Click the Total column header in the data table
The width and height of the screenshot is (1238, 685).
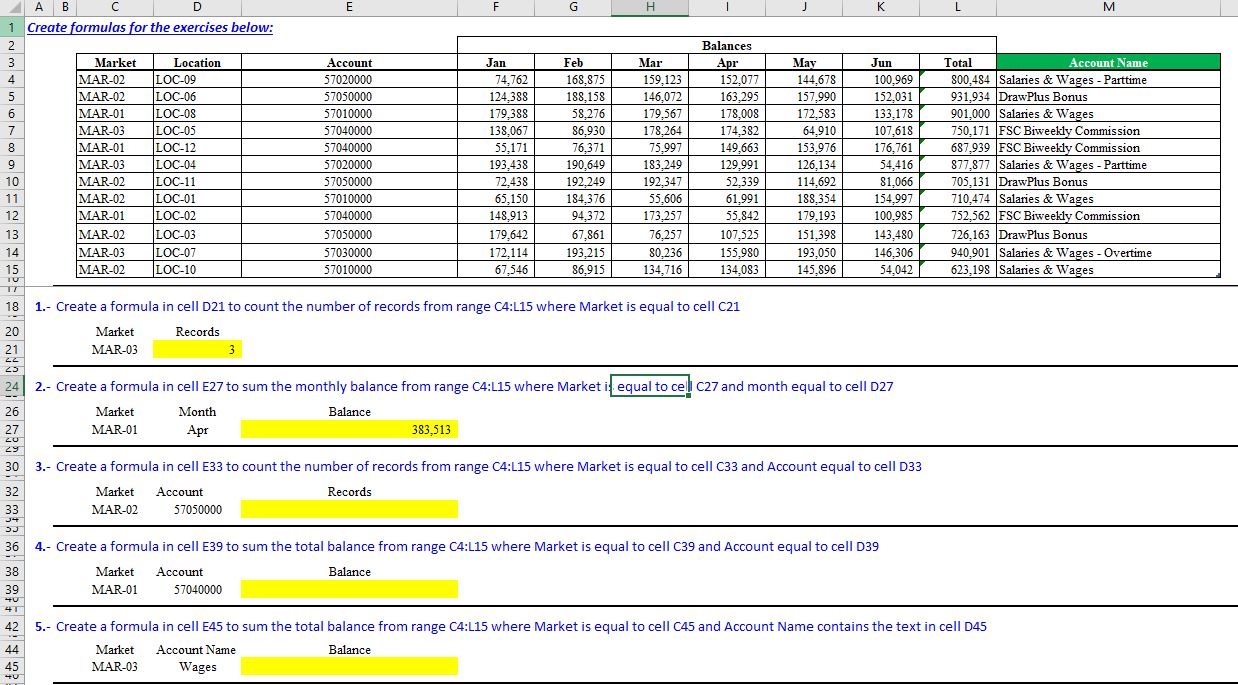[957, 61]
